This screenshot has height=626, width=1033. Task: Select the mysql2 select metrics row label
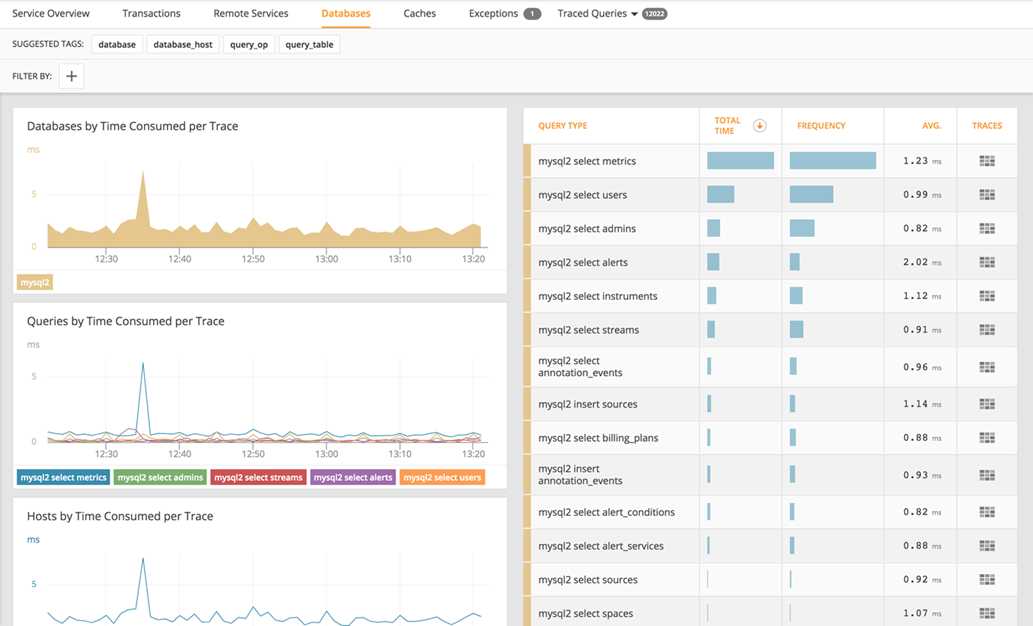click(587, 161)
